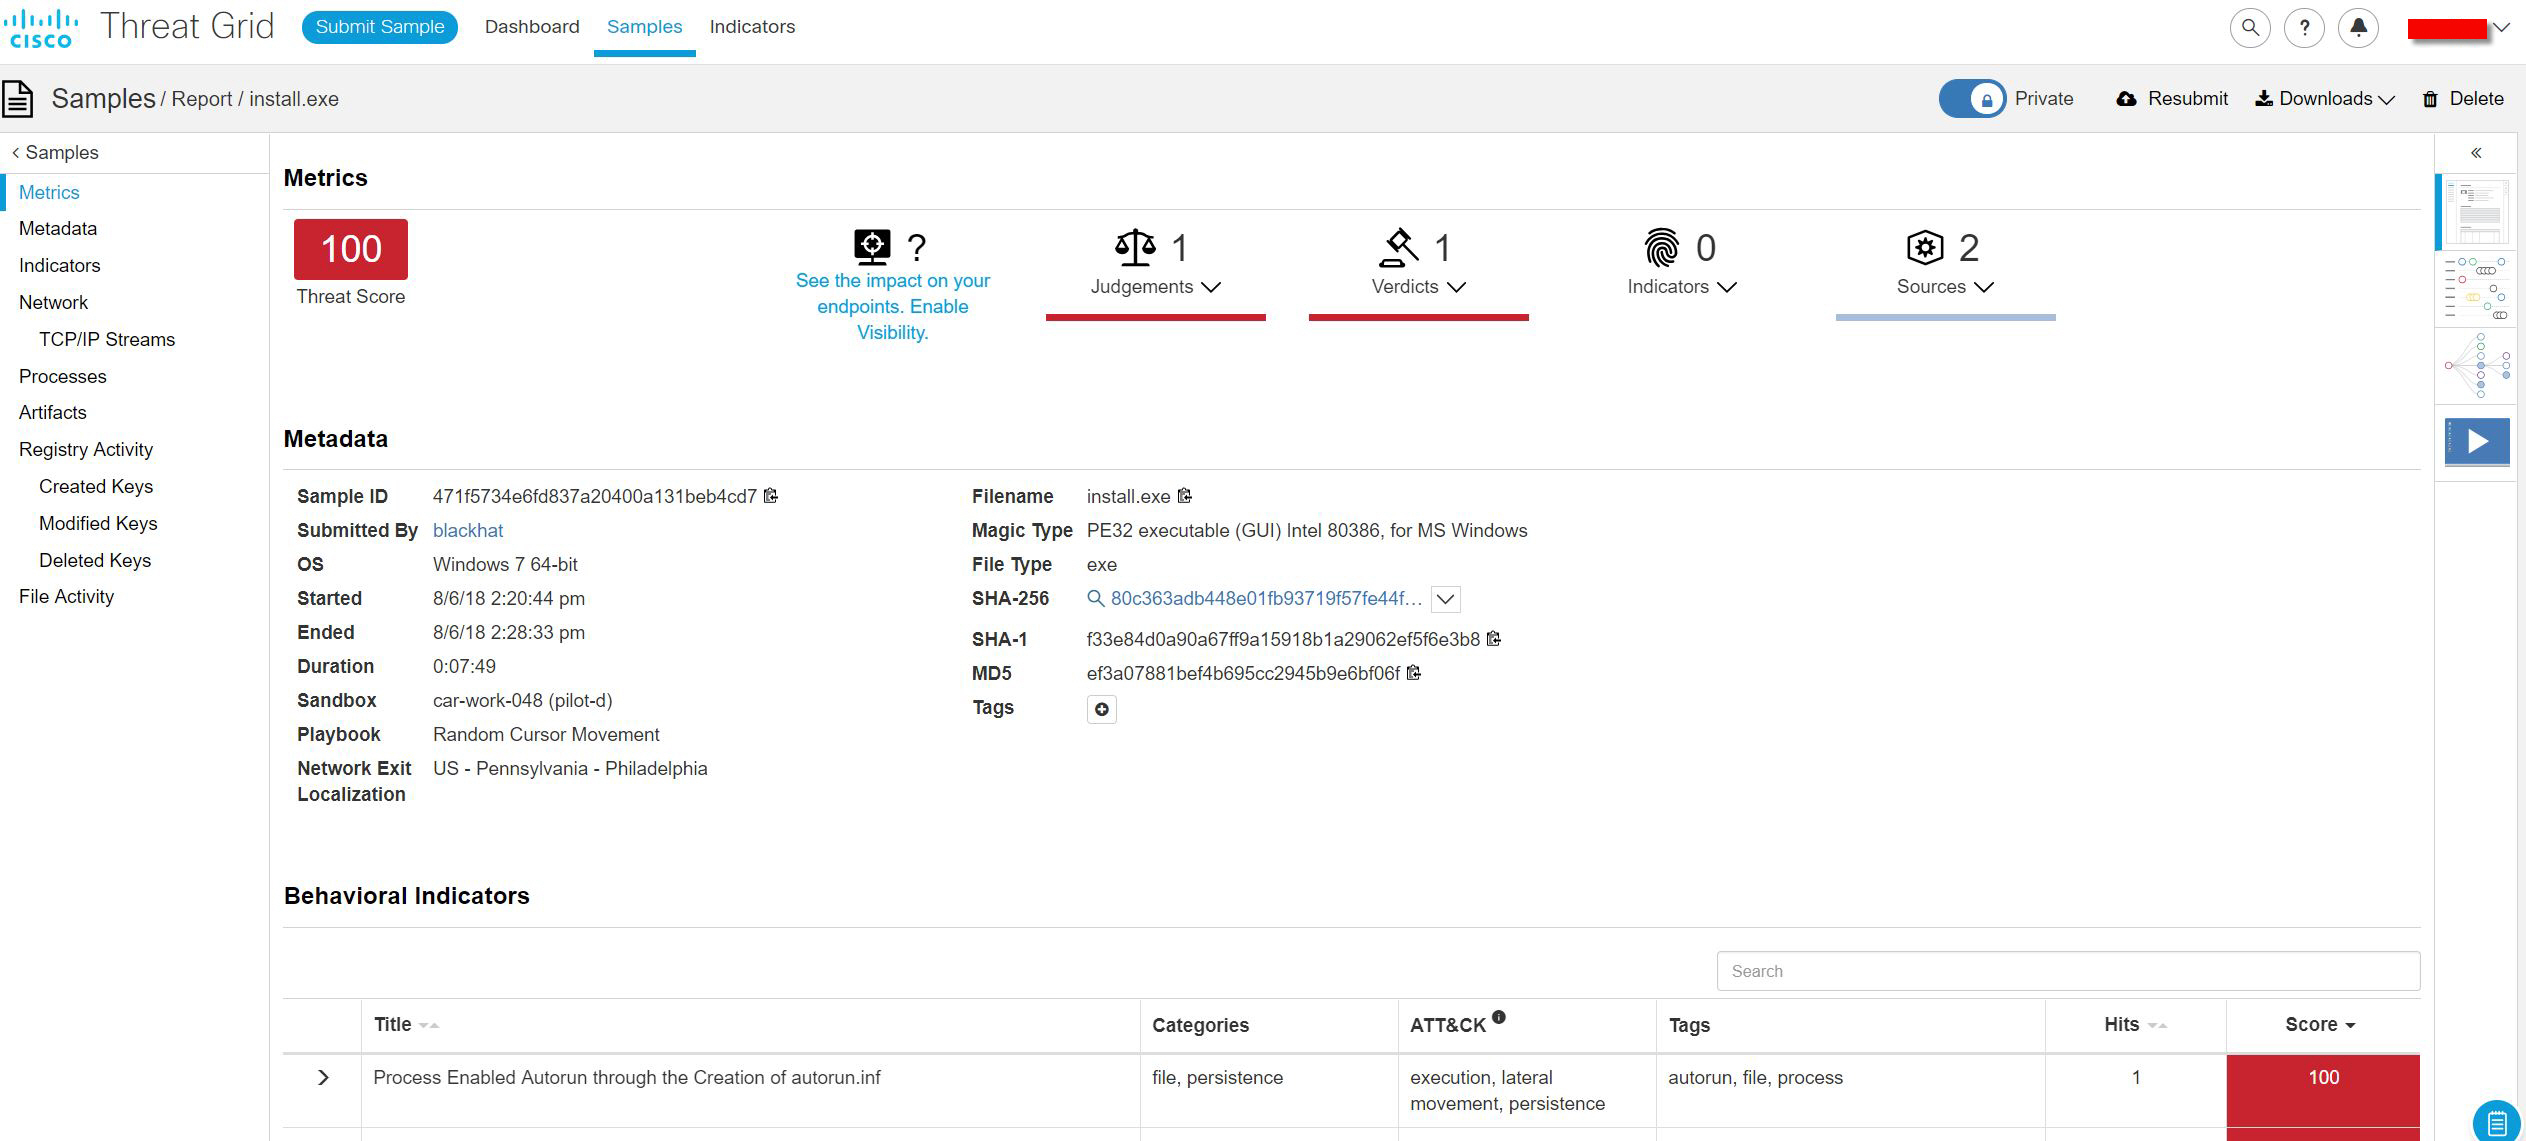This screenshot has width=2526, height=1141.
Task: Toggle the Private sample switch
Action: click(1972, 99)
